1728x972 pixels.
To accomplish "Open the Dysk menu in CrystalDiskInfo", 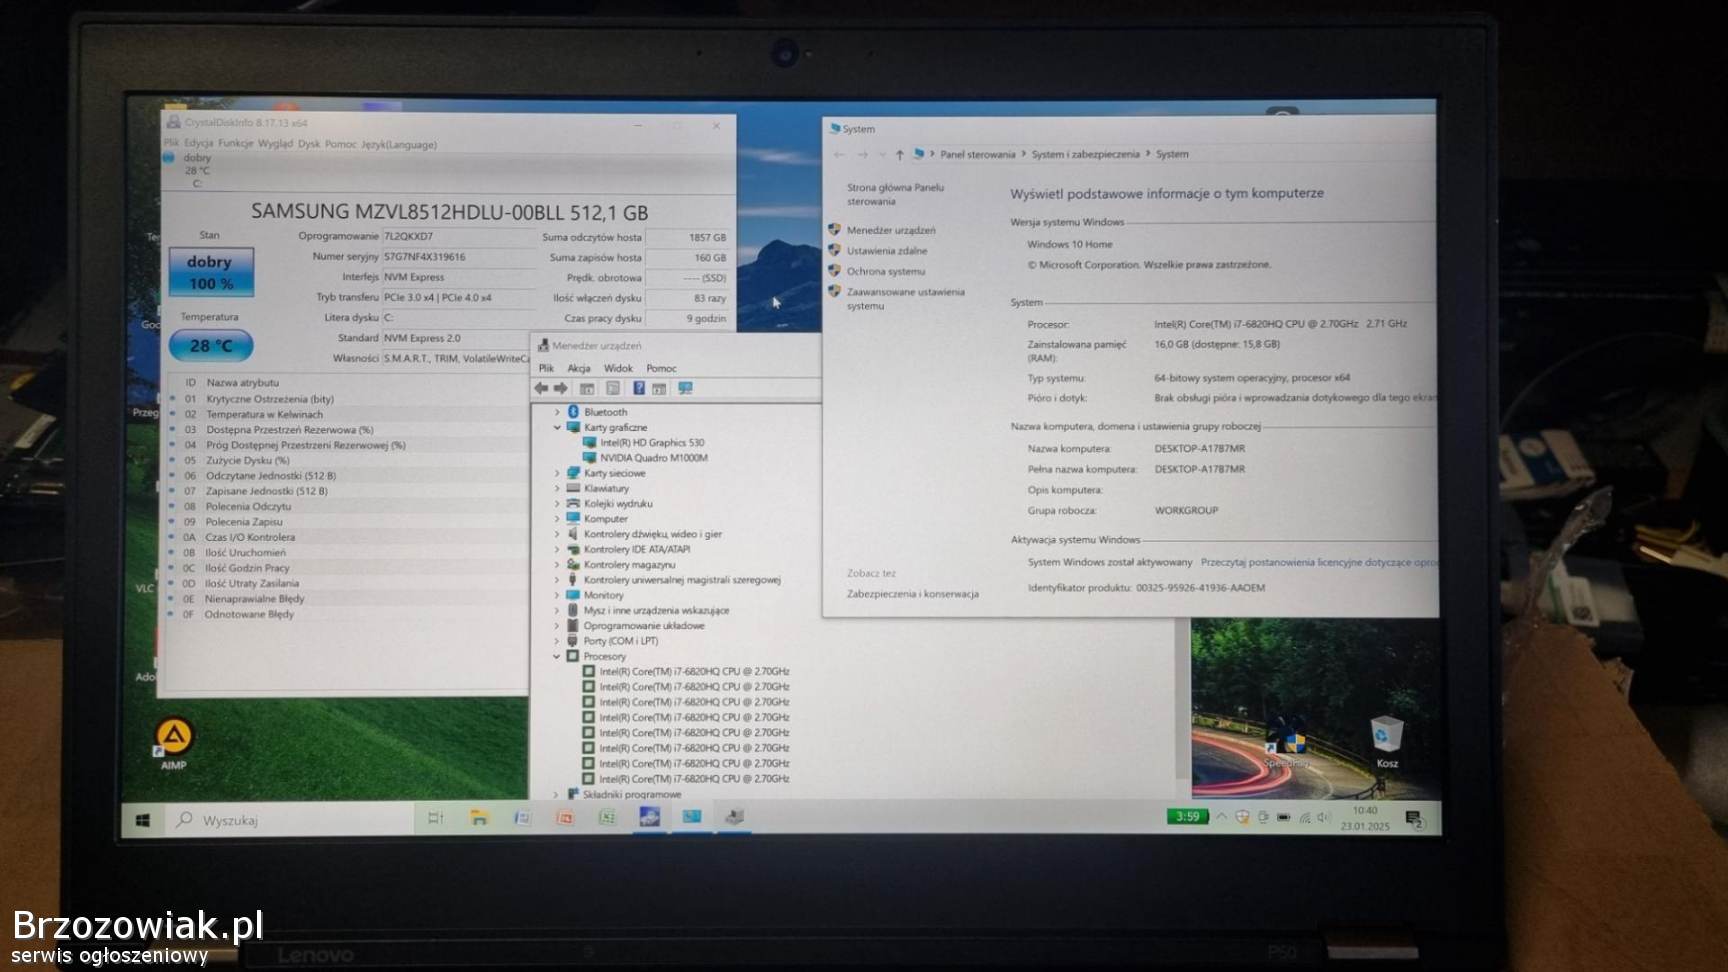I will coord(309,143).
